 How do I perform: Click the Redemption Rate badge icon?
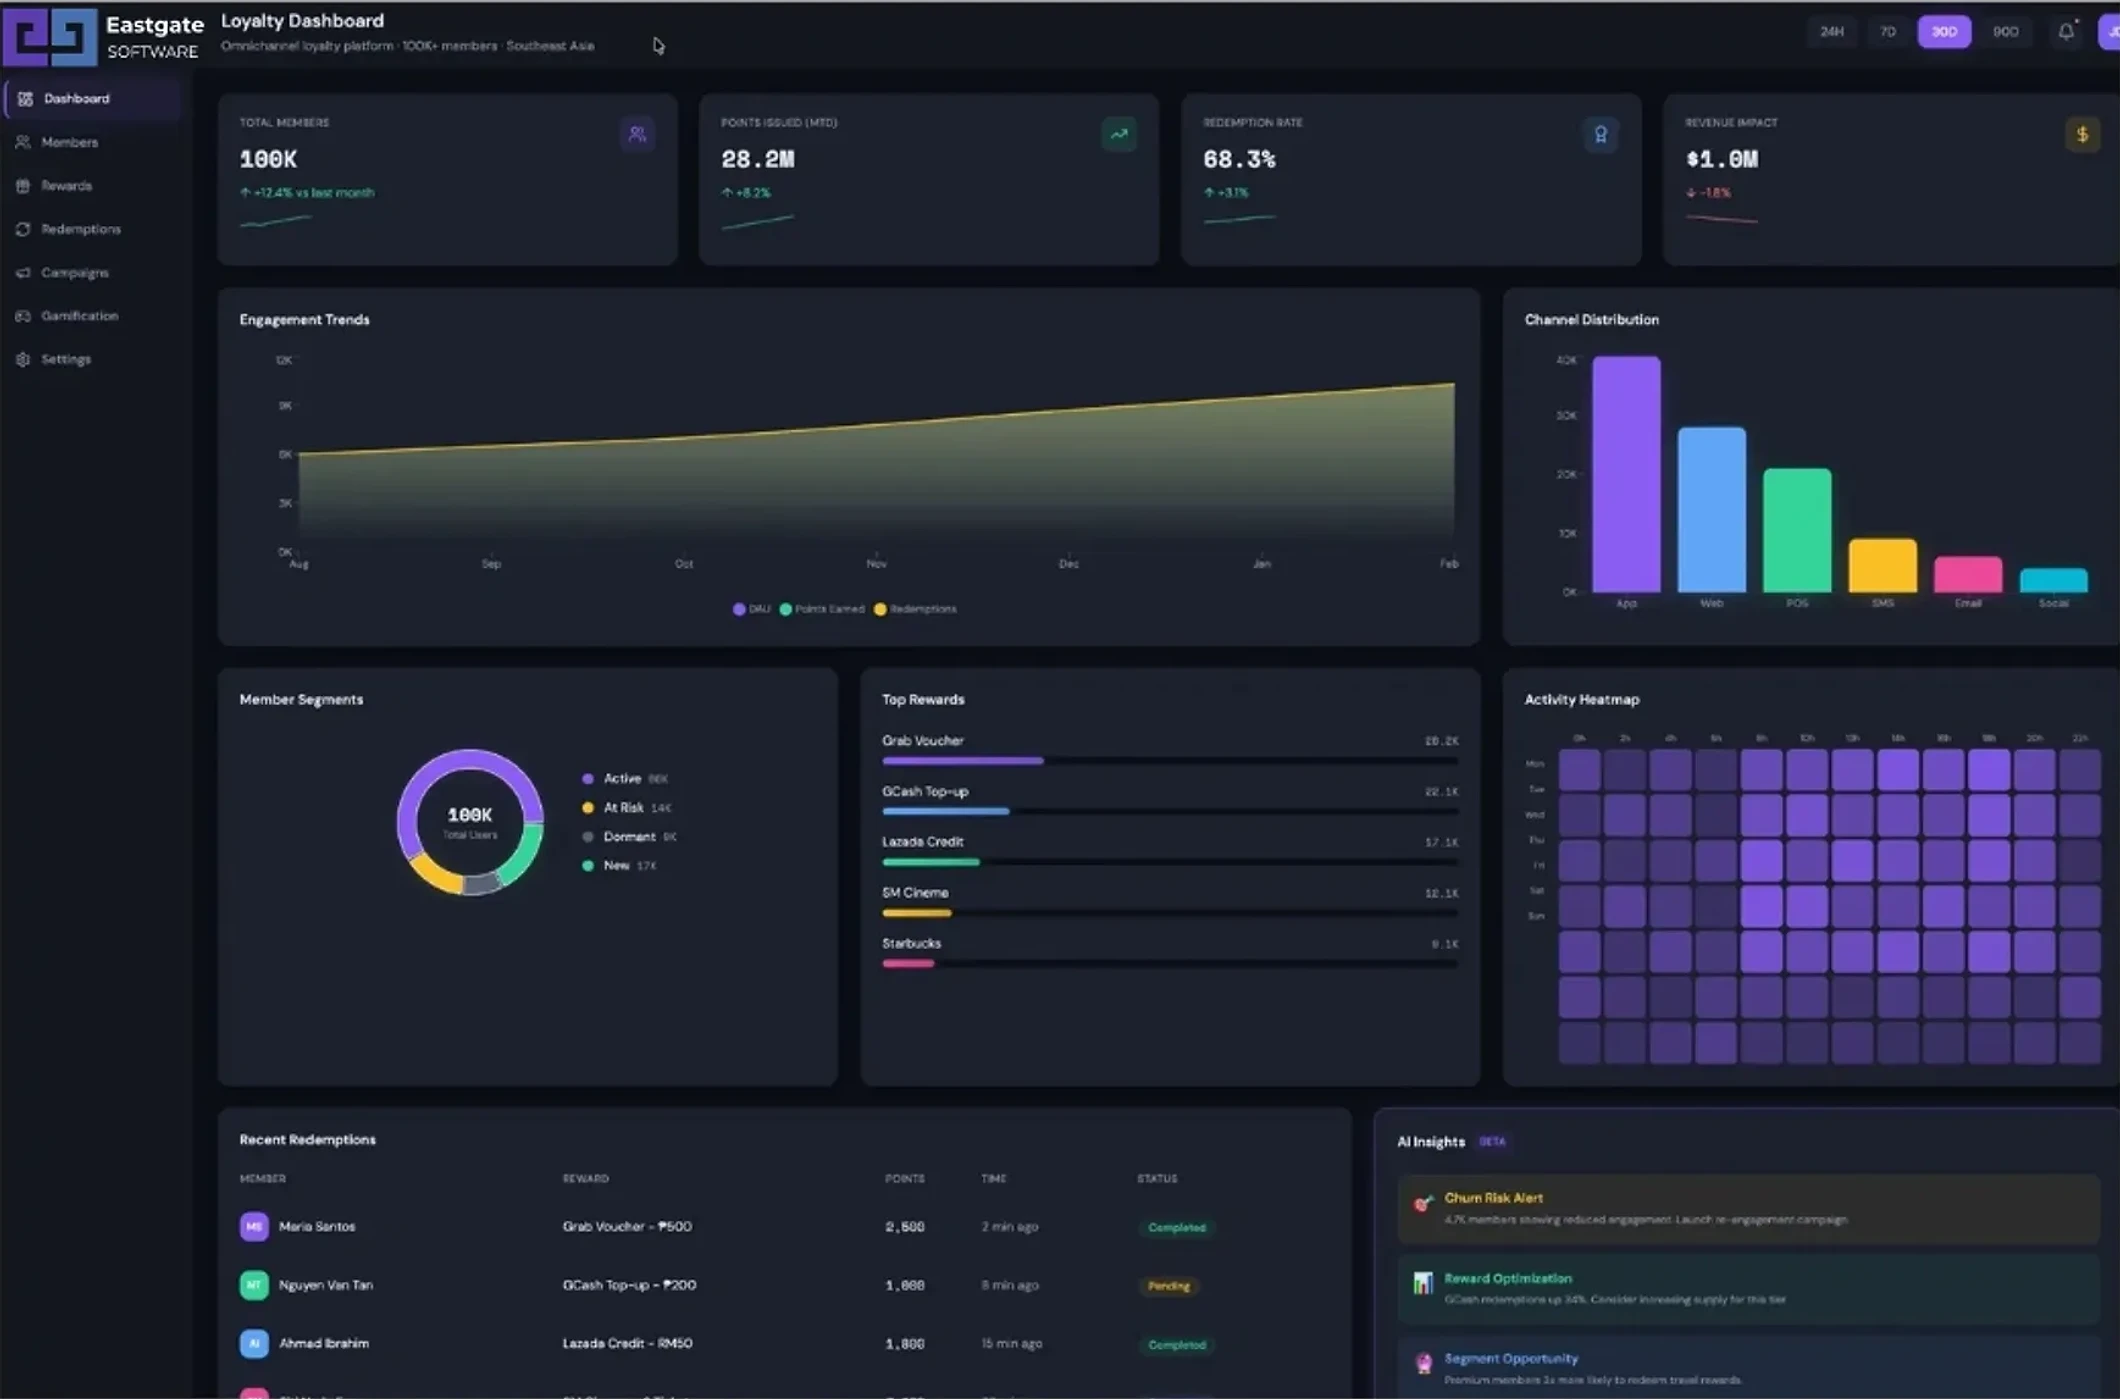point(1601,134)
